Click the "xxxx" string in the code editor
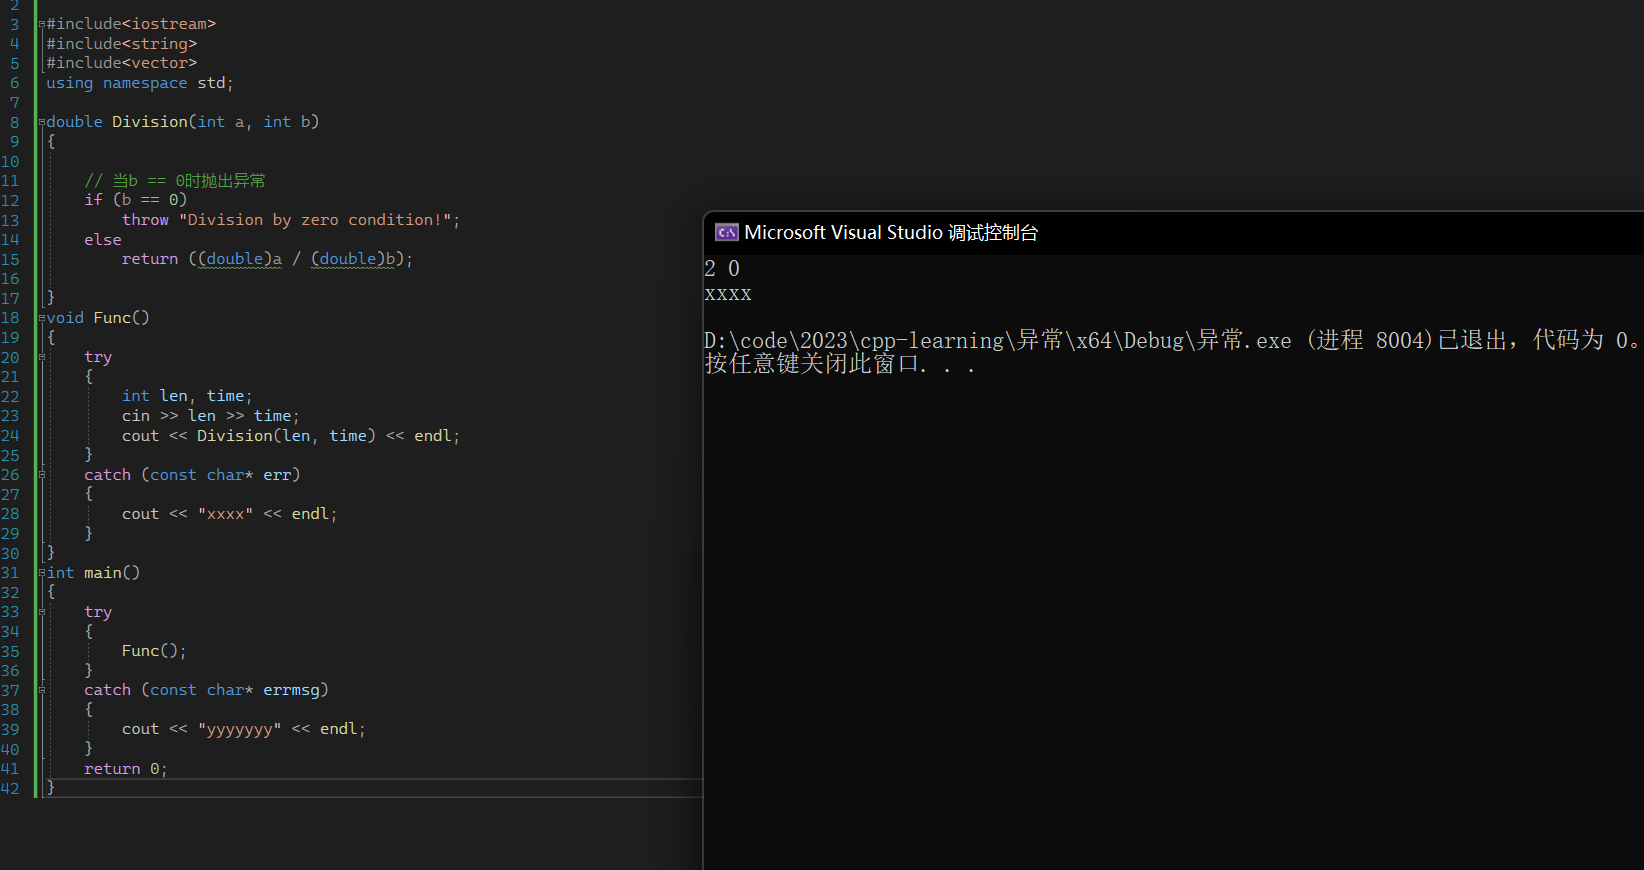 [225, 513]
